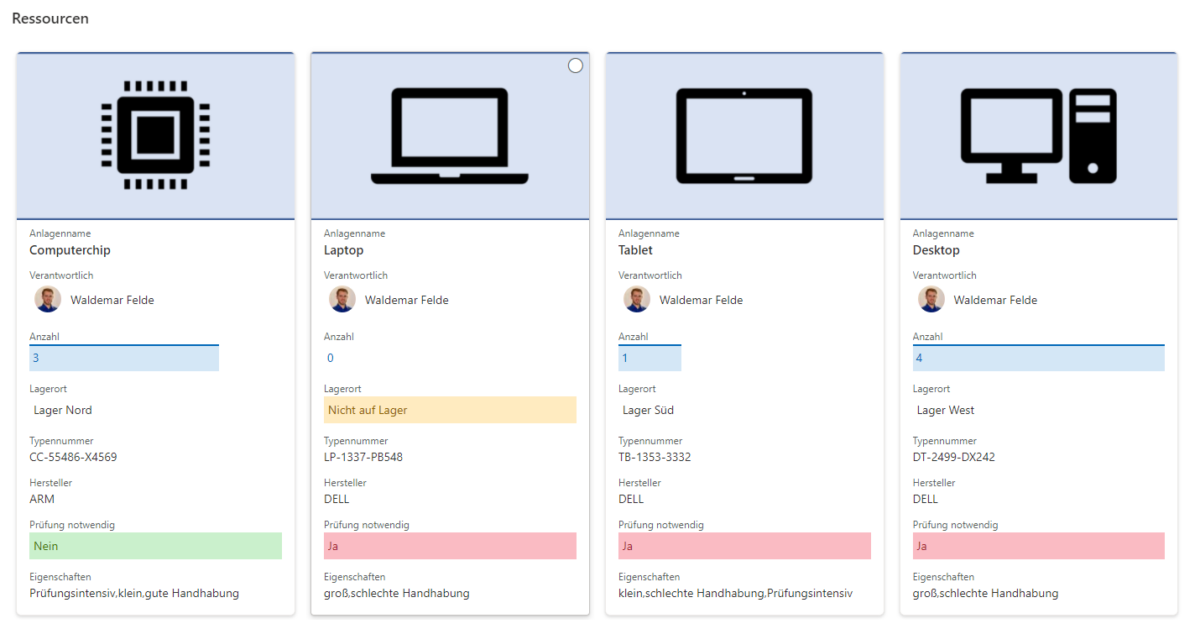Viewport: 1200px width, 629px height.
Task: Click Waldemar Felde's avatar on the Desktop card
Action: (x=931, y=299)
